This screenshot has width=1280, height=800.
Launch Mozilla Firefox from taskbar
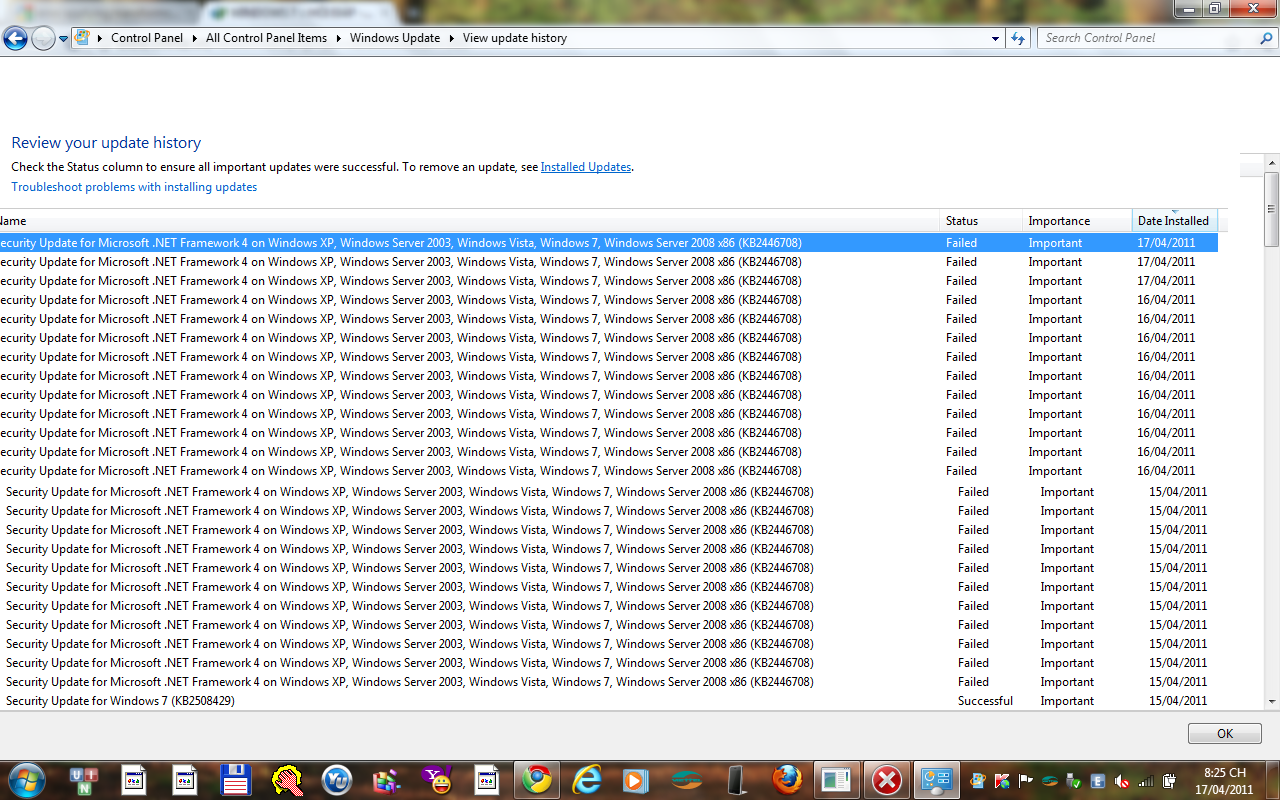pos(787,780)
